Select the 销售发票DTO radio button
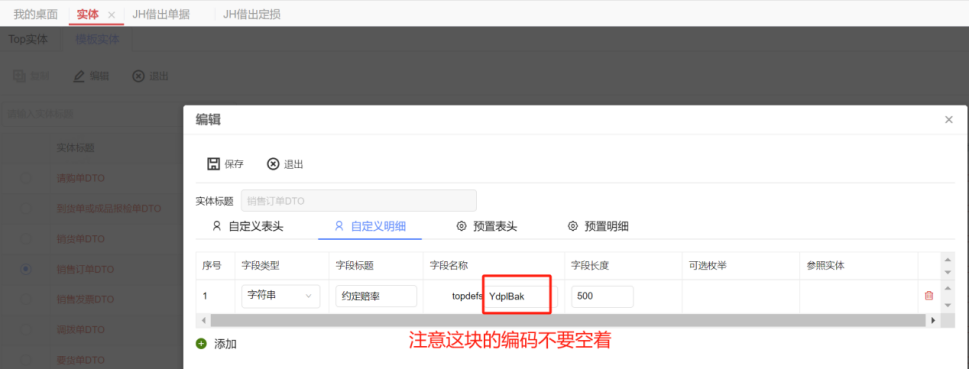This screenshot has width=969, height=369. click(26, 299)
